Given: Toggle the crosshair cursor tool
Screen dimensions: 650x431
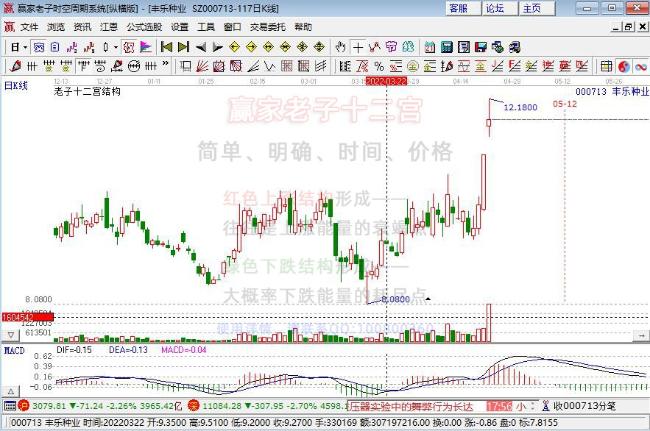Looking at the screenshot, I should 358,47.
